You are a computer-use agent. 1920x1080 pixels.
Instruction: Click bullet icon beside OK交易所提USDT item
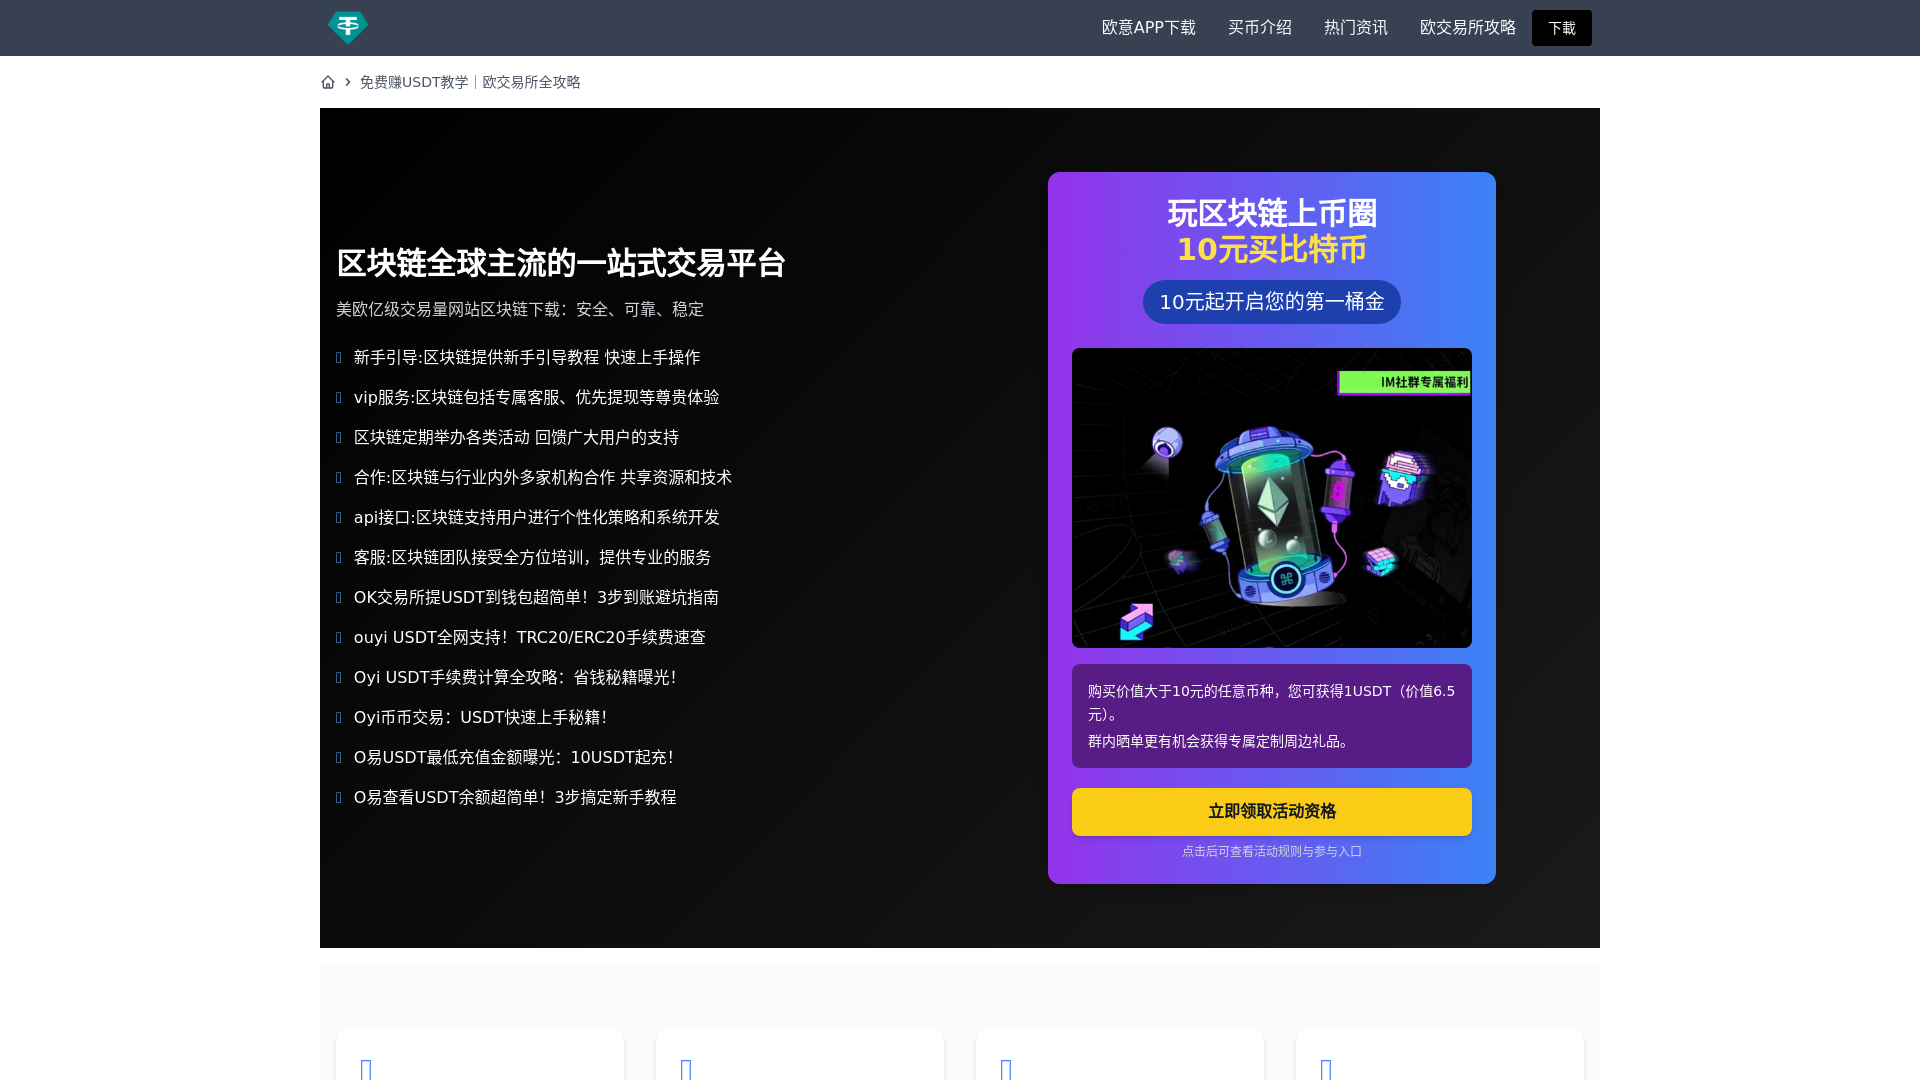[339, 598]
